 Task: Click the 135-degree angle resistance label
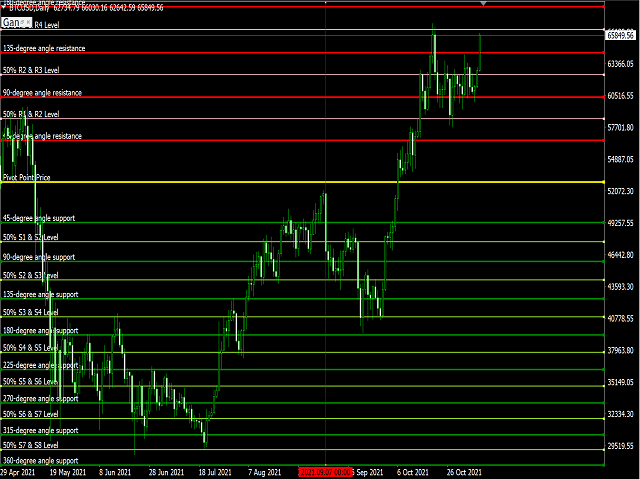point(58,48)
